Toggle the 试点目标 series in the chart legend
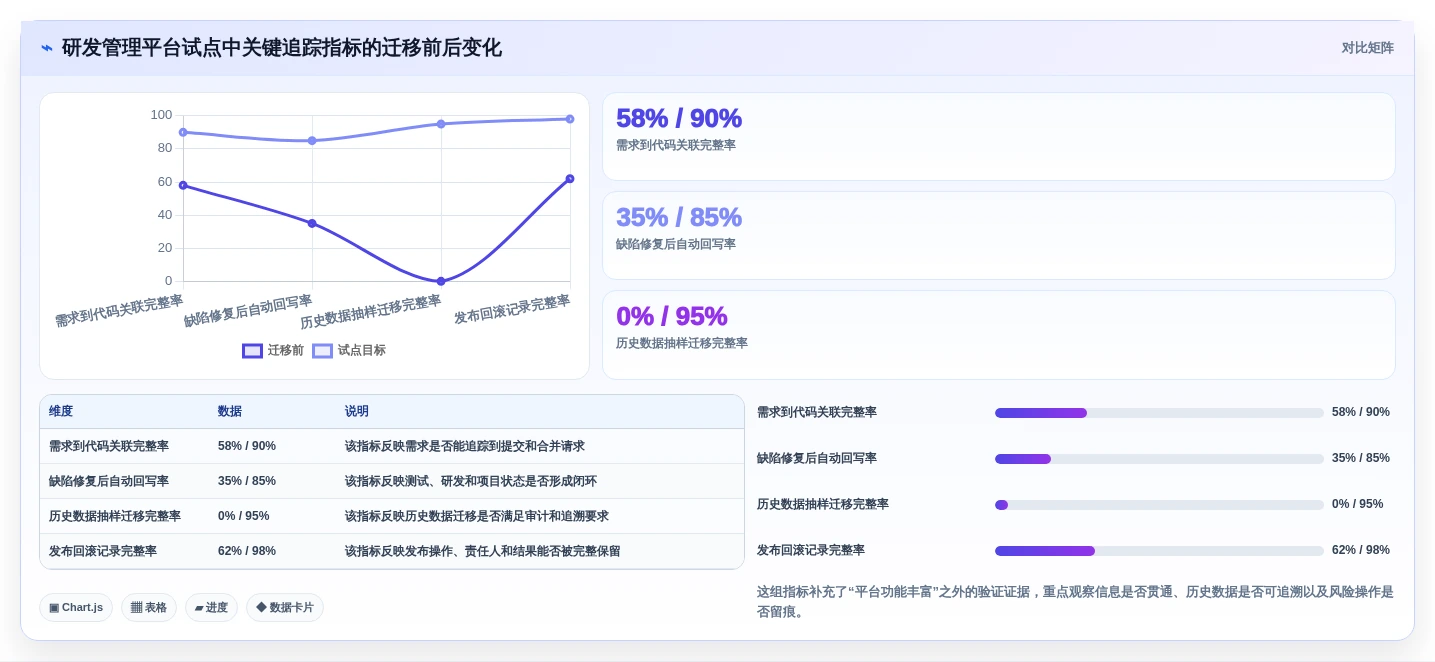The width and height of the screenshot is (1435, 662). (x=349, y=351)
